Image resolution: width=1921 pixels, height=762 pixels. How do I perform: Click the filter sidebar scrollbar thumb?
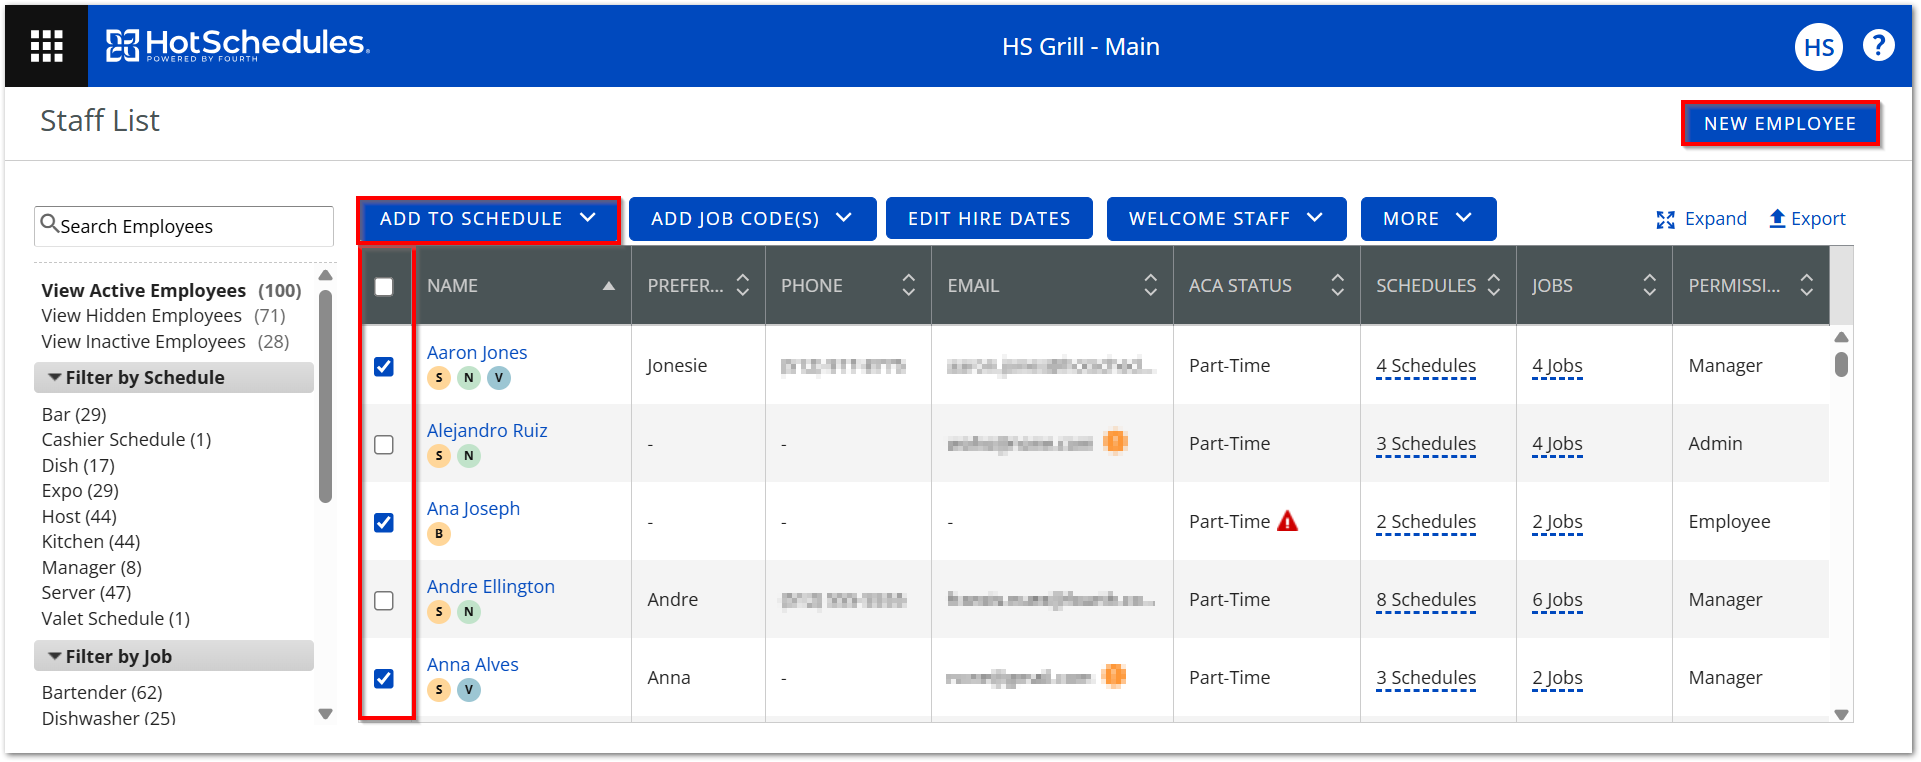pyautogui.click(x=325, y=396)
